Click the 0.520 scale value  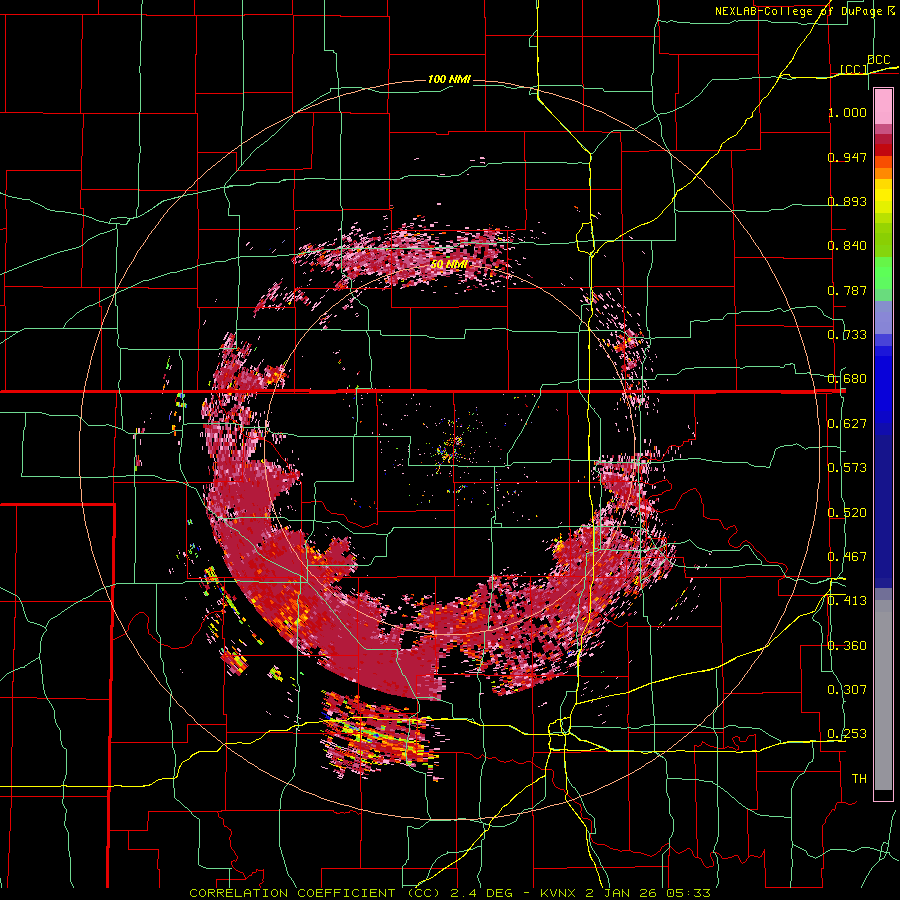click(847, 513)
